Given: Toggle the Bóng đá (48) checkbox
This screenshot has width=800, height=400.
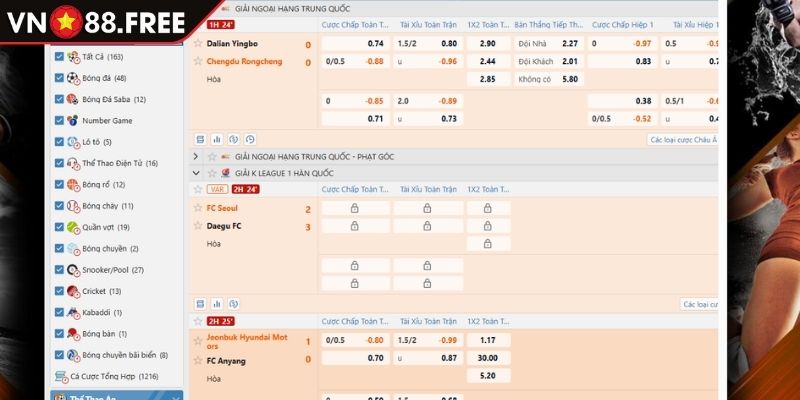Looking at the screenshot, I should pos(60,78).
